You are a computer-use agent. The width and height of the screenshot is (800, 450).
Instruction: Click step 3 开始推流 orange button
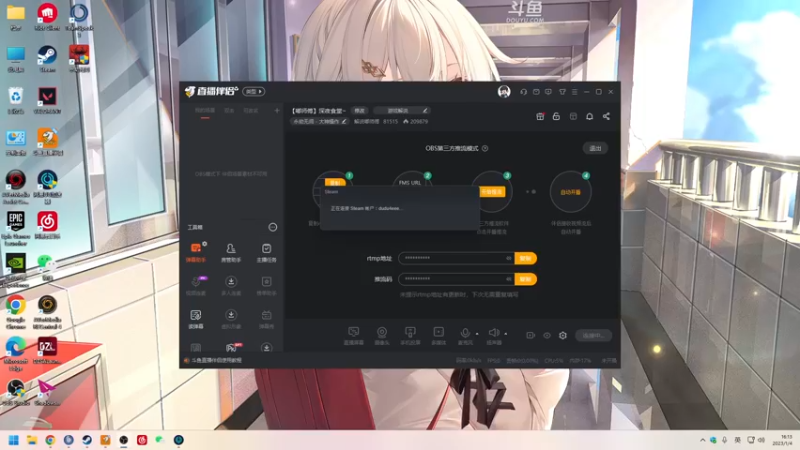pos(492,191)
